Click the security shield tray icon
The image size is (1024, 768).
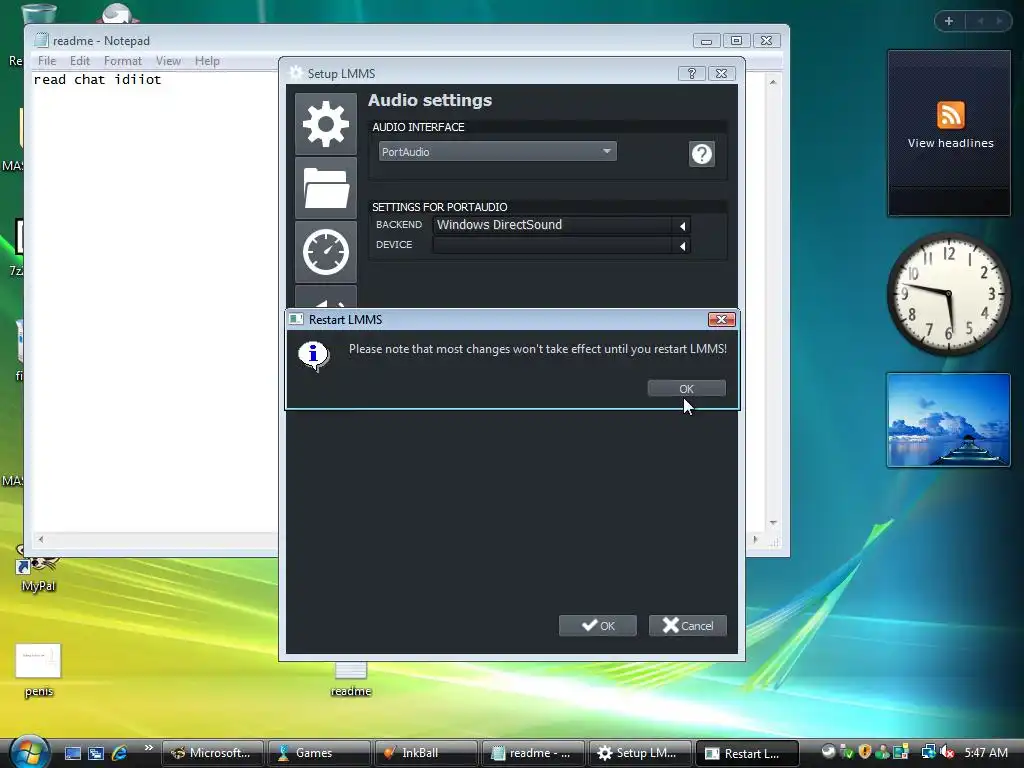pos(865,752)
